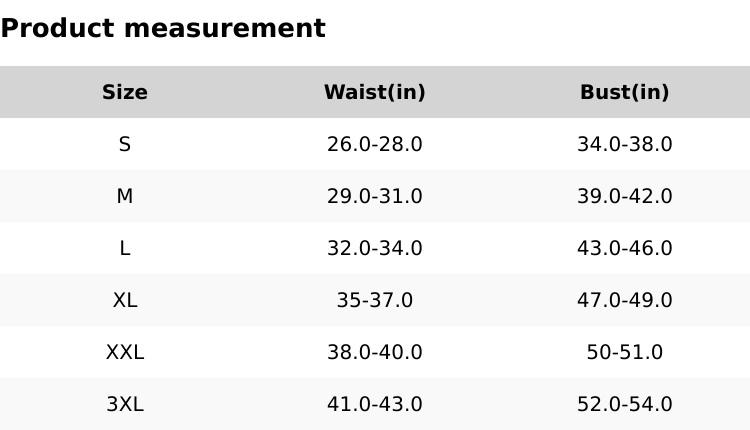Select the XL size cell

125,300
